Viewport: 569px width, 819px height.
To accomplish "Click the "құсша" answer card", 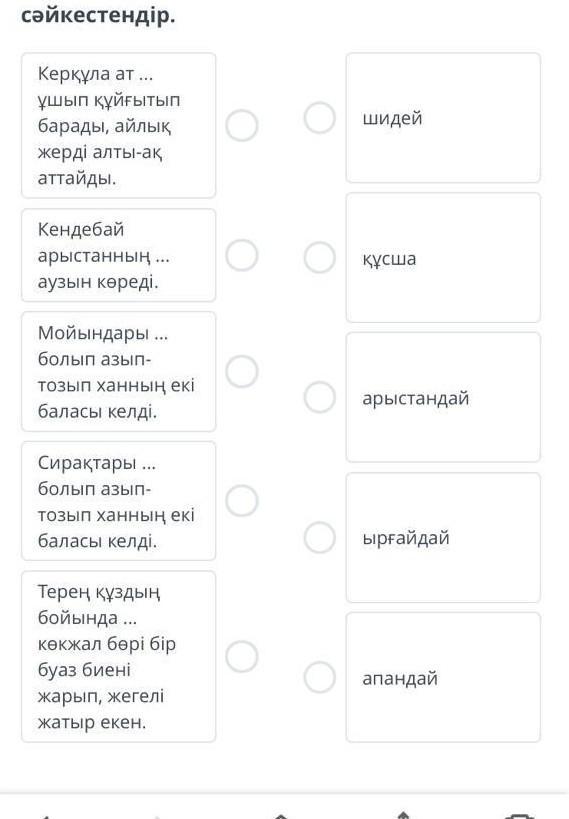I will [443, 258].
